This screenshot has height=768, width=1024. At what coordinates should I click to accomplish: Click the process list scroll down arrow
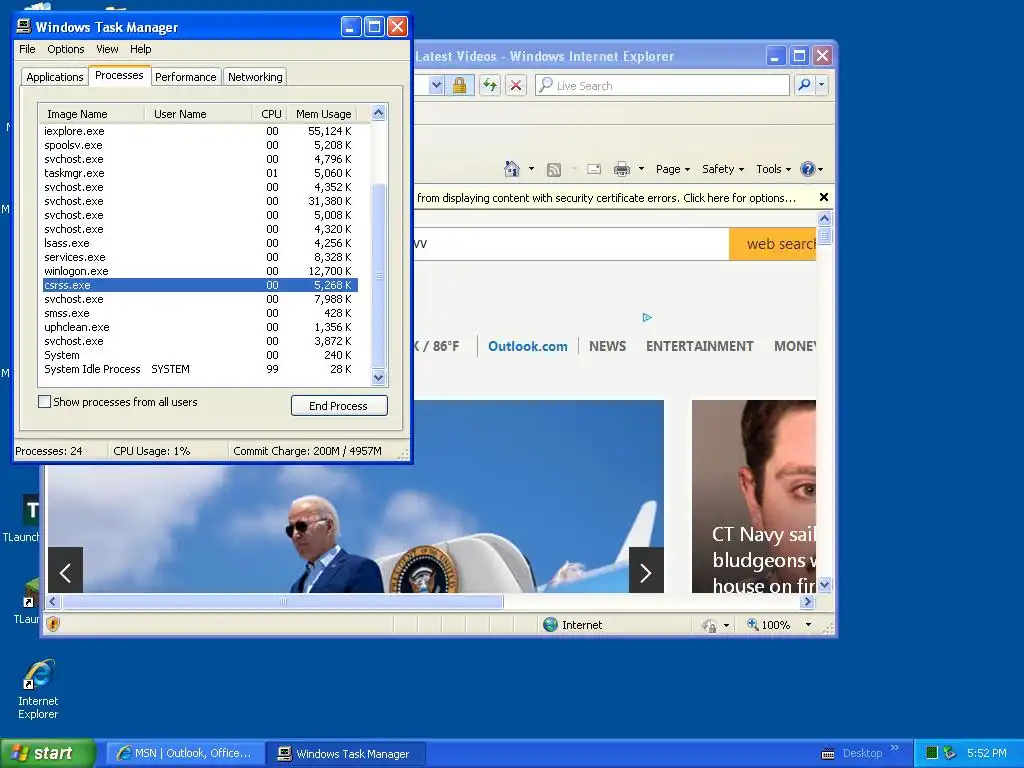[x=378, y=377]
